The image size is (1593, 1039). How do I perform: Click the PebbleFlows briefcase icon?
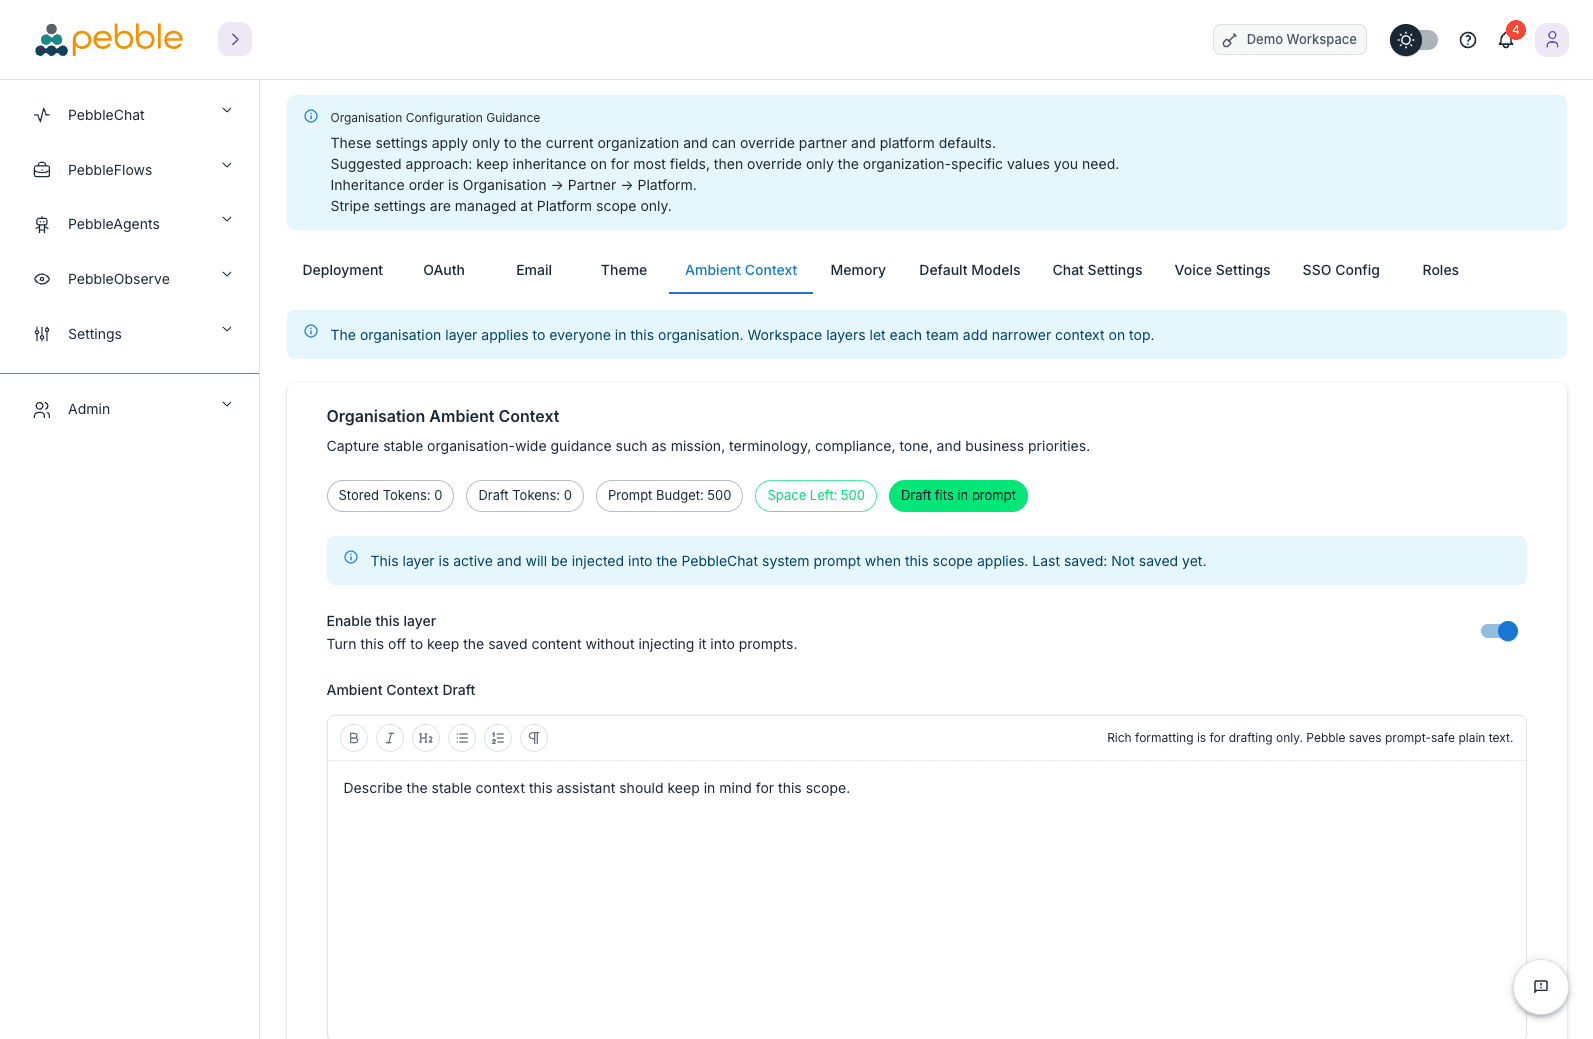point(42,170)
